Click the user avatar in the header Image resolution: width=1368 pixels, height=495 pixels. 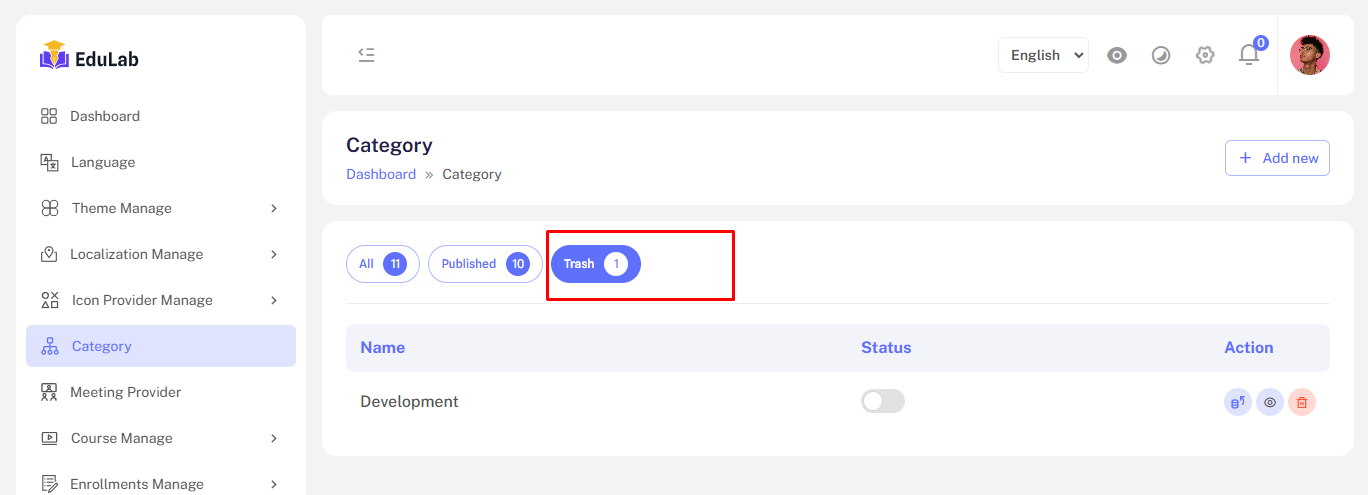click(1309, 55)
